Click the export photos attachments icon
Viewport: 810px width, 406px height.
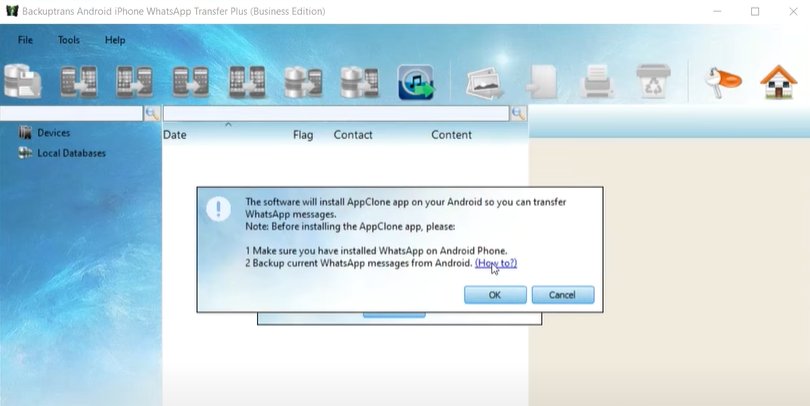(485, 83)
